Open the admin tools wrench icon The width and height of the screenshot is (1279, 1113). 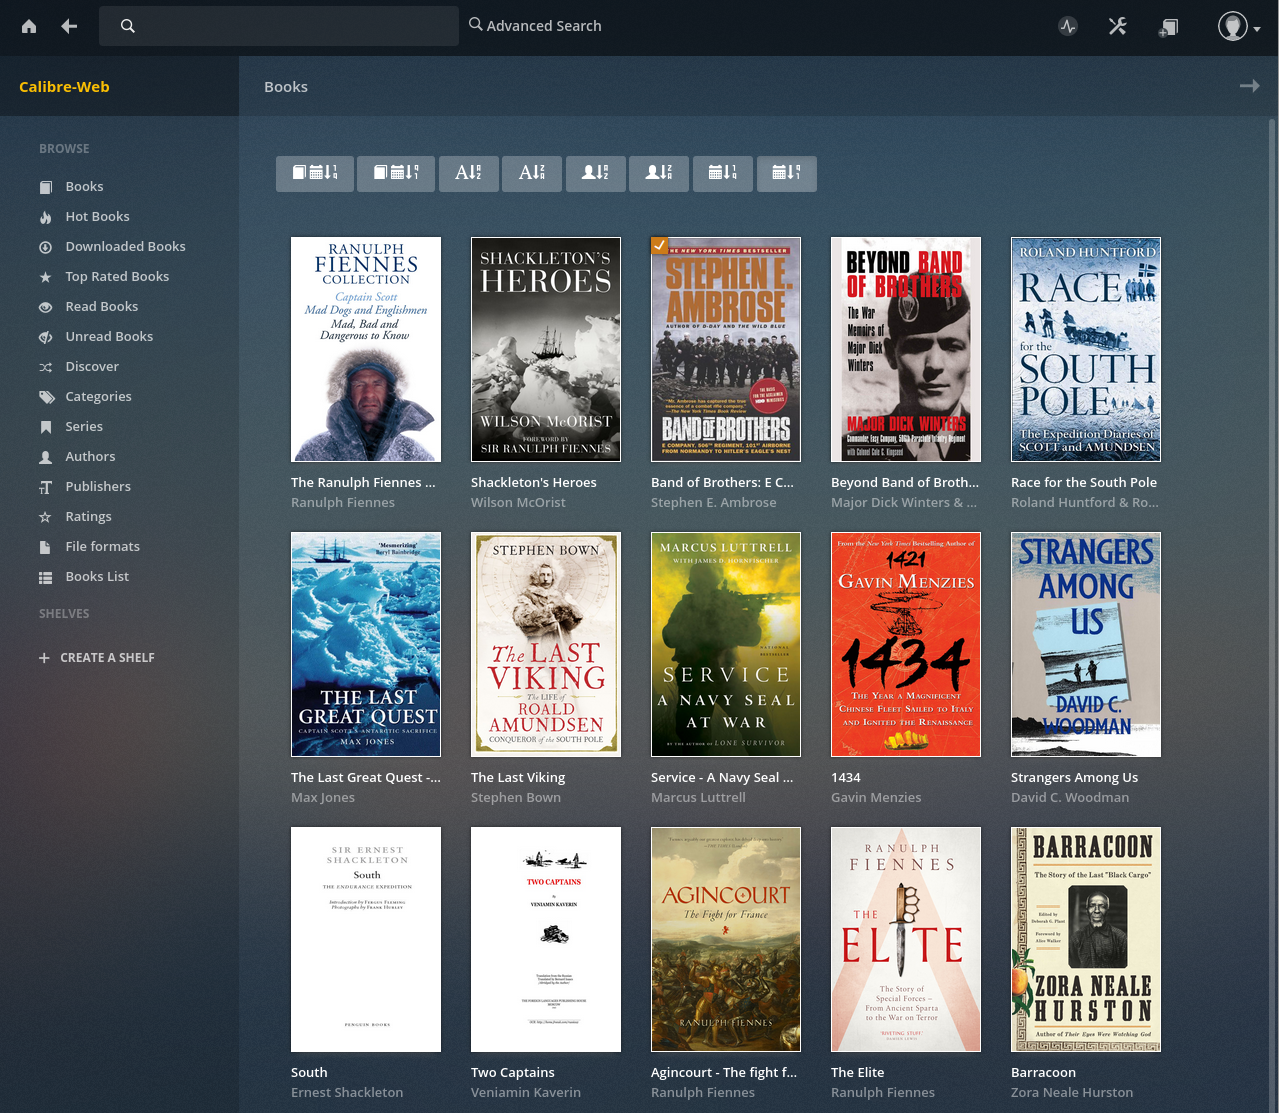[1118, 27]
